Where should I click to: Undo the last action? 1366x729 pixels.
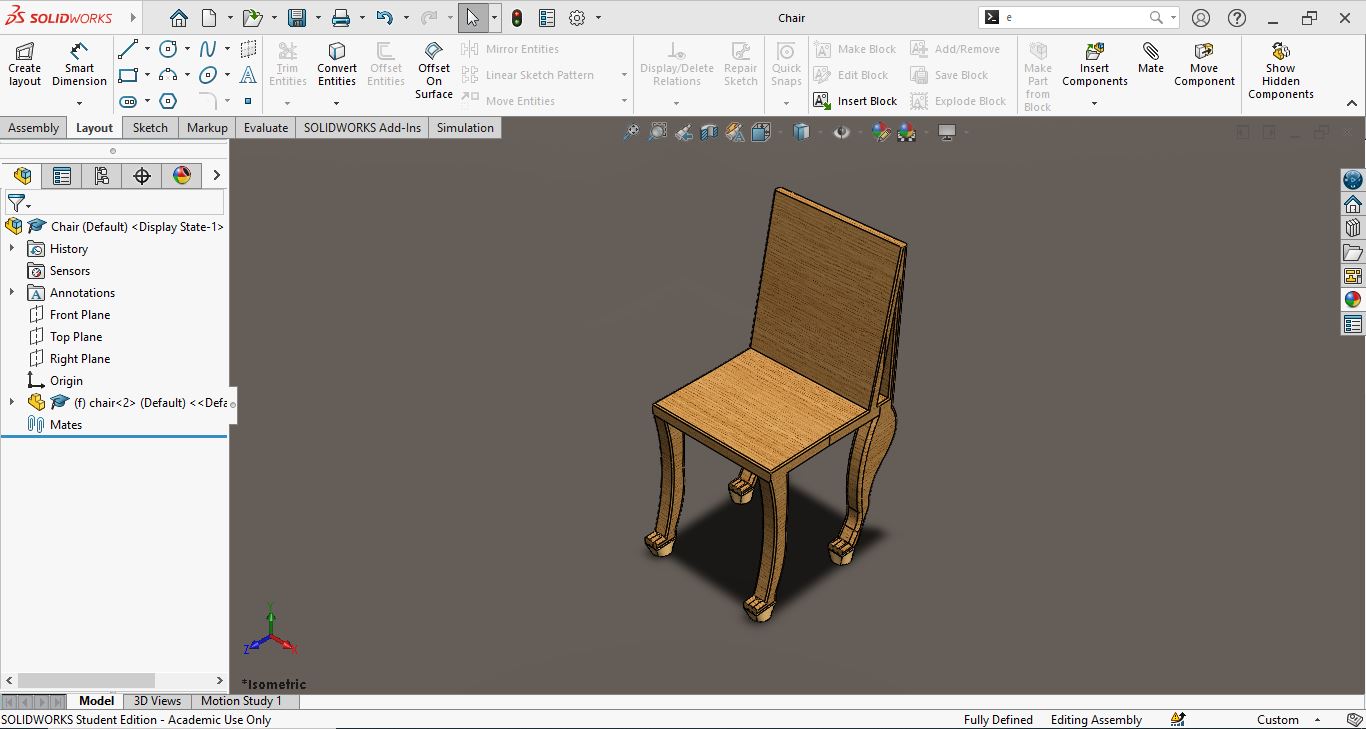(385, 18)
